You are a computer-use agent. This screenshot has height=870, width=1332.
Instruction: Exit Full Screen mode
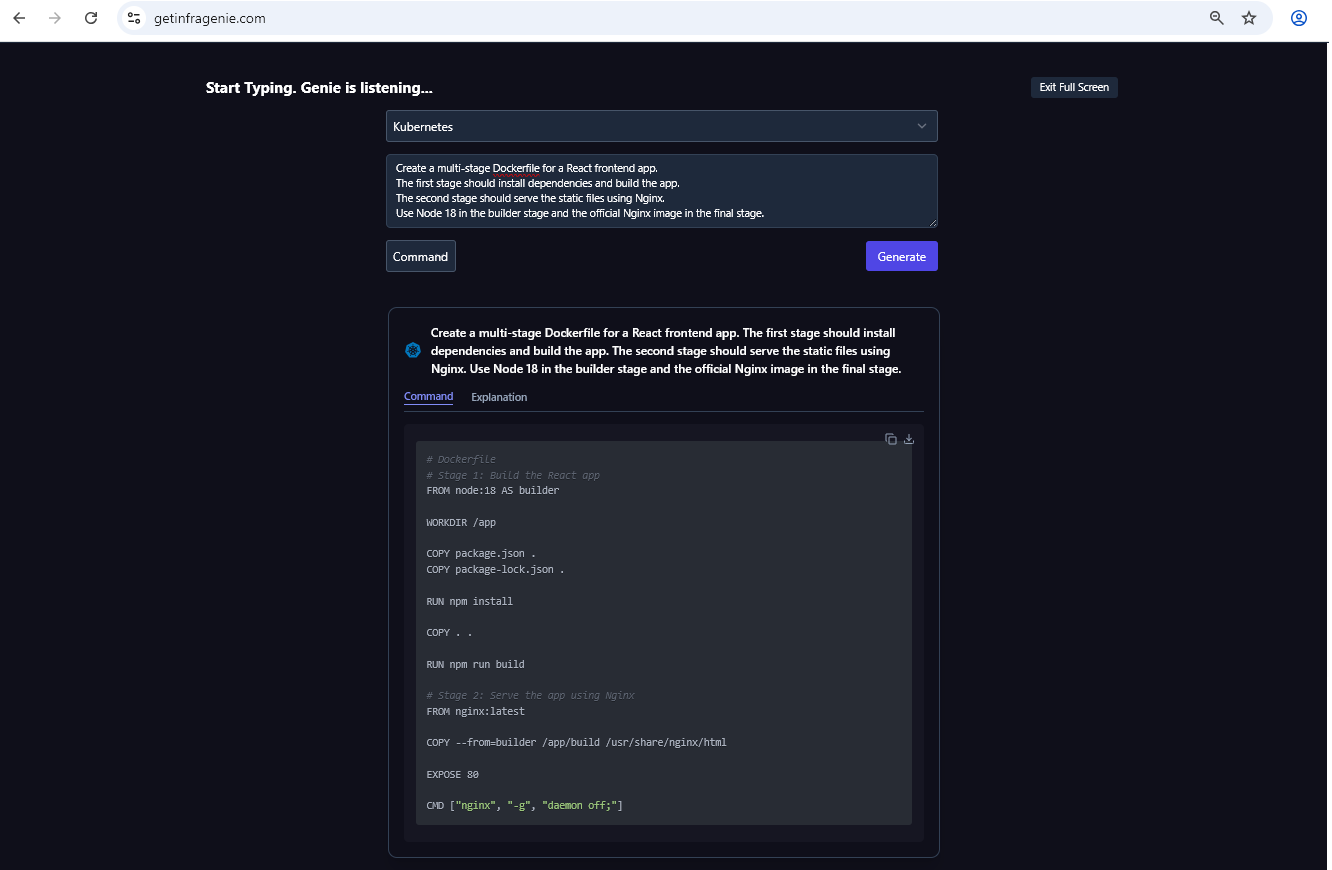1074,87
